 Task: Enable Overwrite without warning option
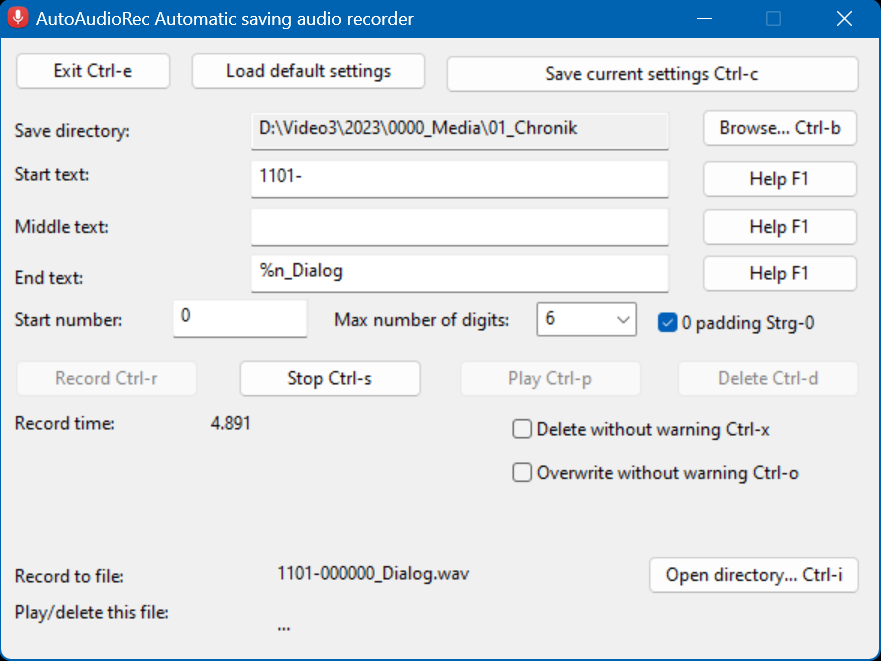(522, 473)
